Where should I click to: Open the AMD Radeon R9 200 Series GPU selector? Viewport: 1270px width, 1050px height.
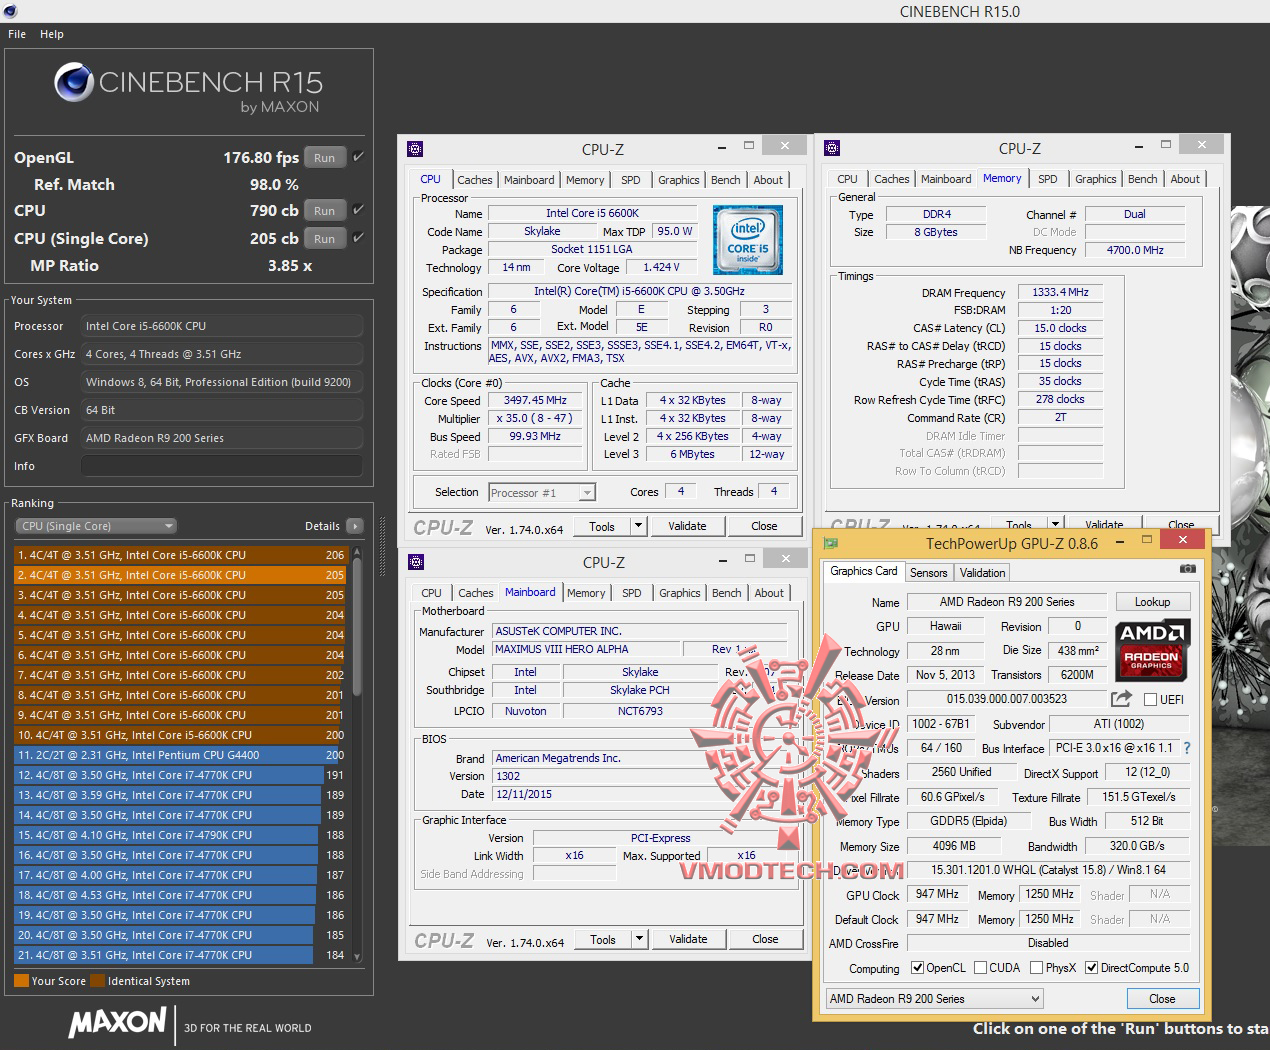coord(935,999)
